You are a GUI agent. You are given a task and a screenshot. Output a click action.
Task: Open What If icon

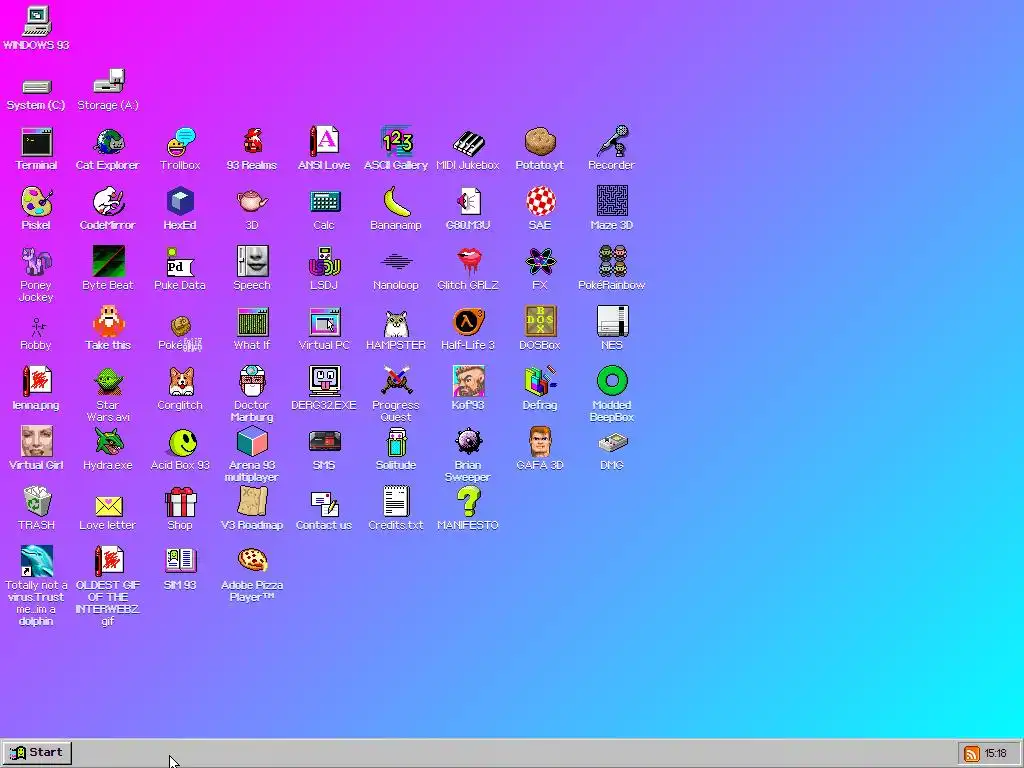click(x=253, y=322)
